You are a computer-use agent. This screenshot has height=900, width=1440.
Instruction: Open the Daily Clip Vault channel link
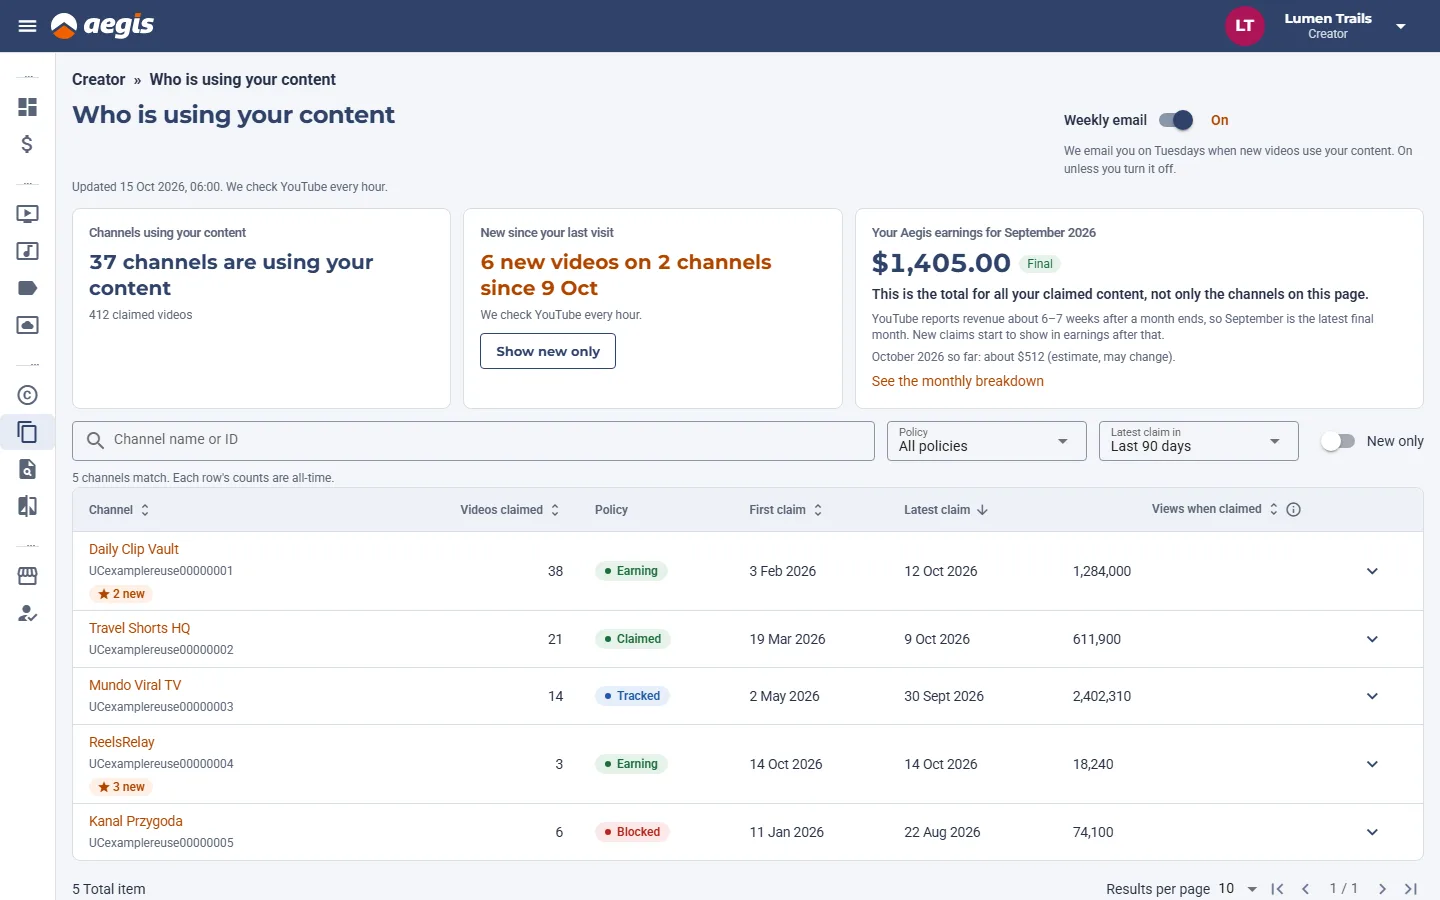pyautogui.click(x=134, y=549)
